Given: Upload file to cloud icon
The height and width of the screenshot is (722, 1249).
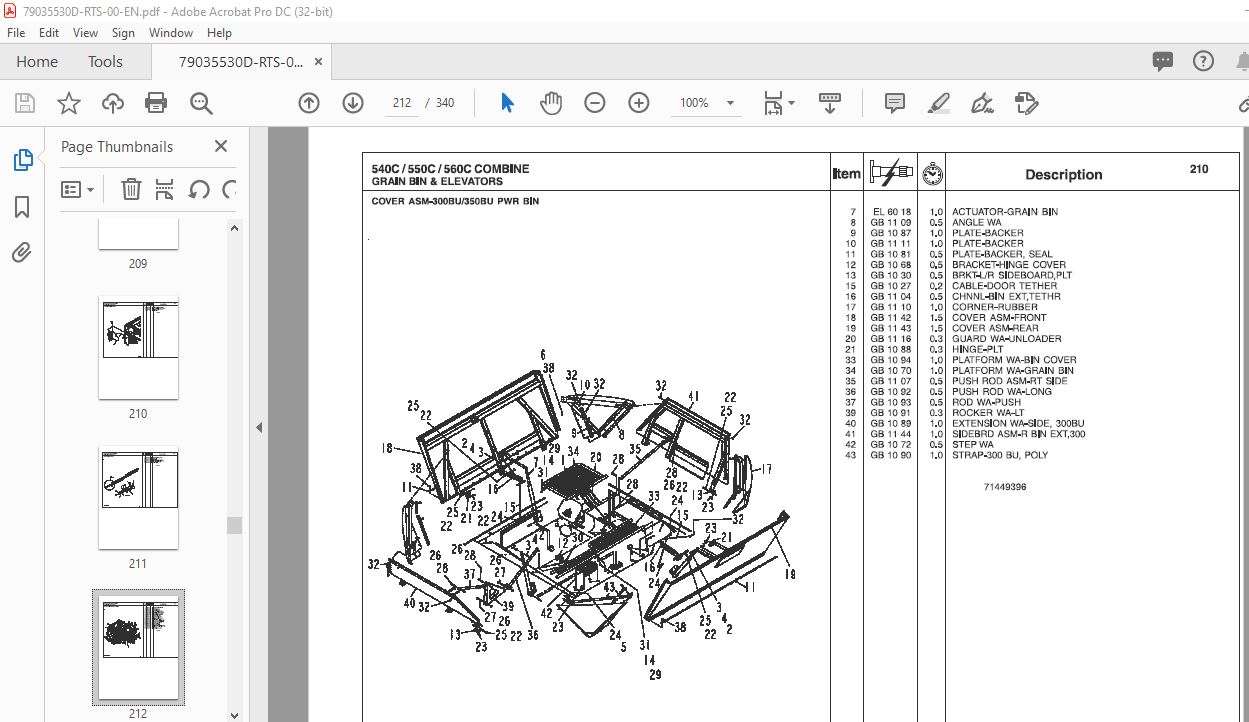Looking at the screenshot, I should tap(113, 103).
